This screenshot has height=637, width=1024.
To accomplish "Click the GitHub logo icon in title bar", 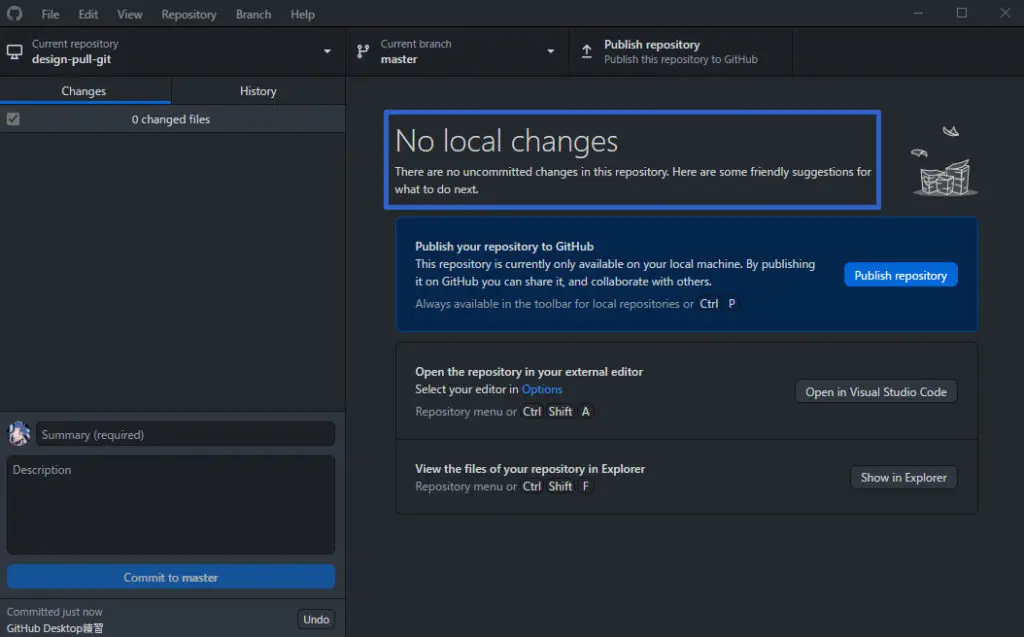I will (14, 14).
